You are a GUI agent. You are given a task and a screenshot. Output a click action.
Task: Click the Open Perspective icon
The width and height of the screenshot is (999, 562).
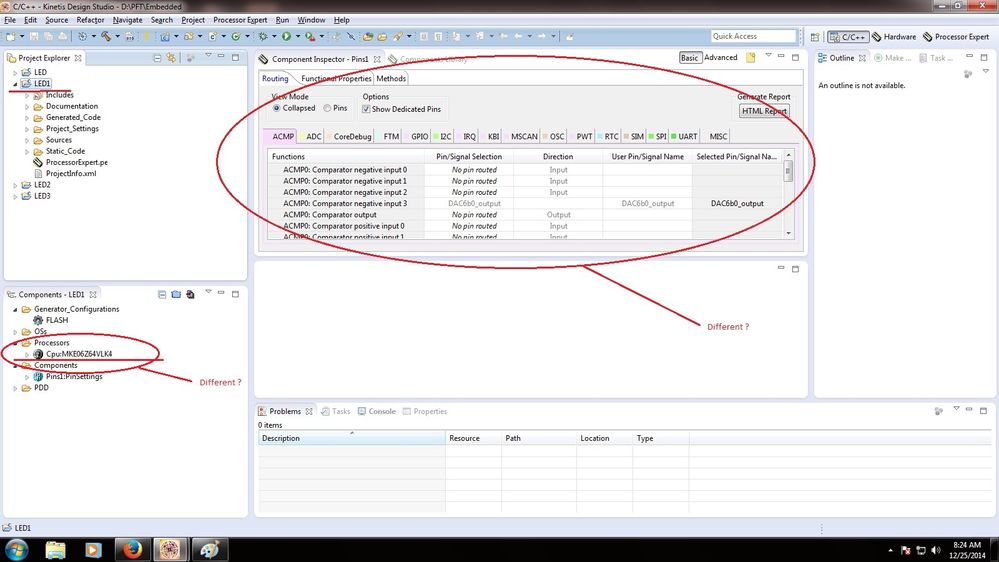[x=815, y=37]
